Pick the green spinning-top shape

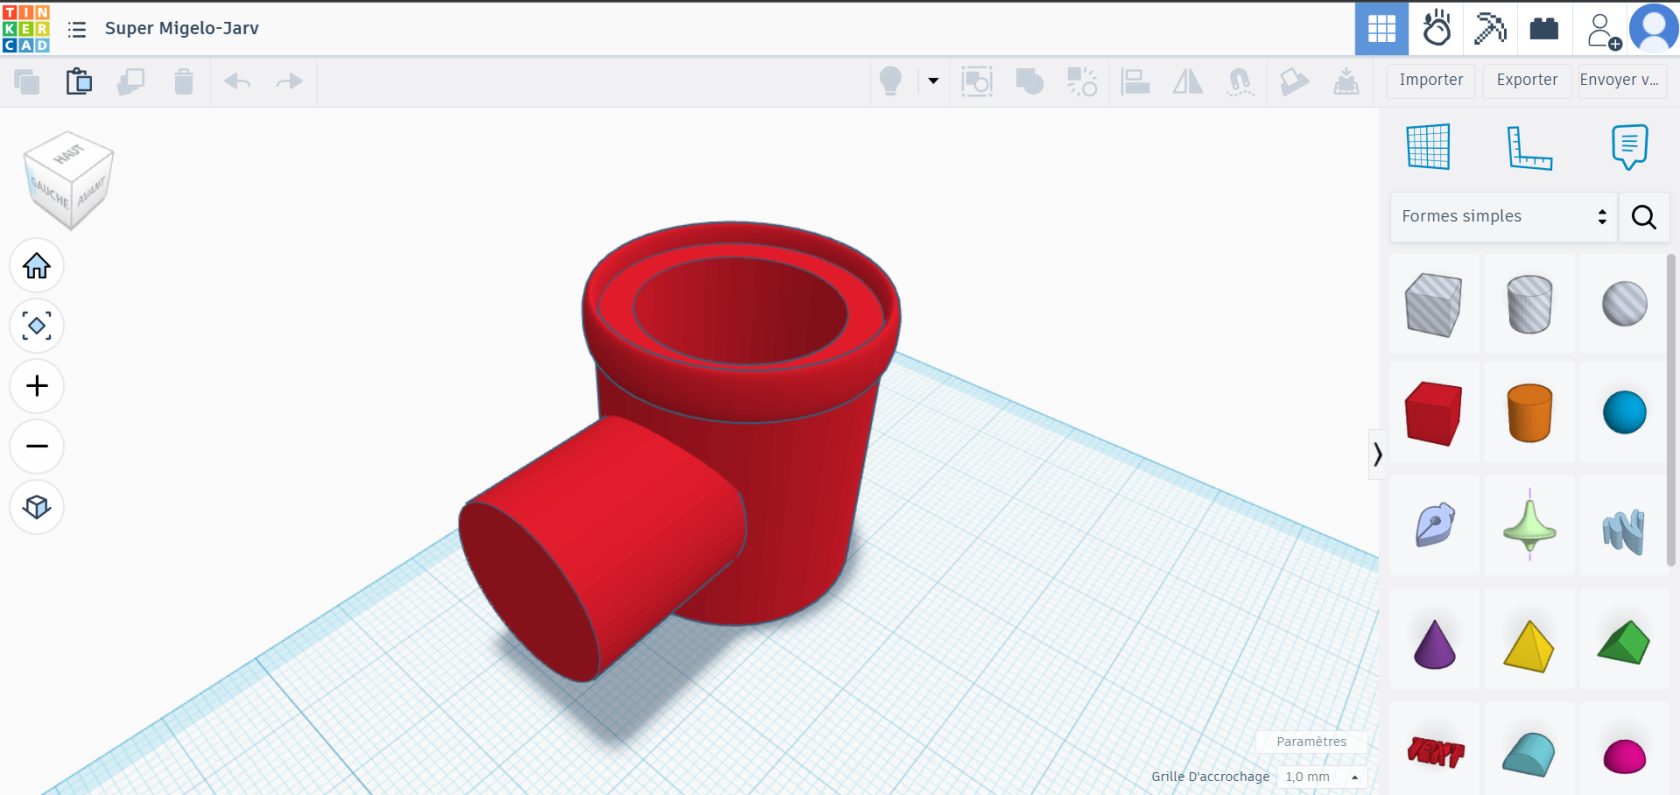click(1529, 525)
